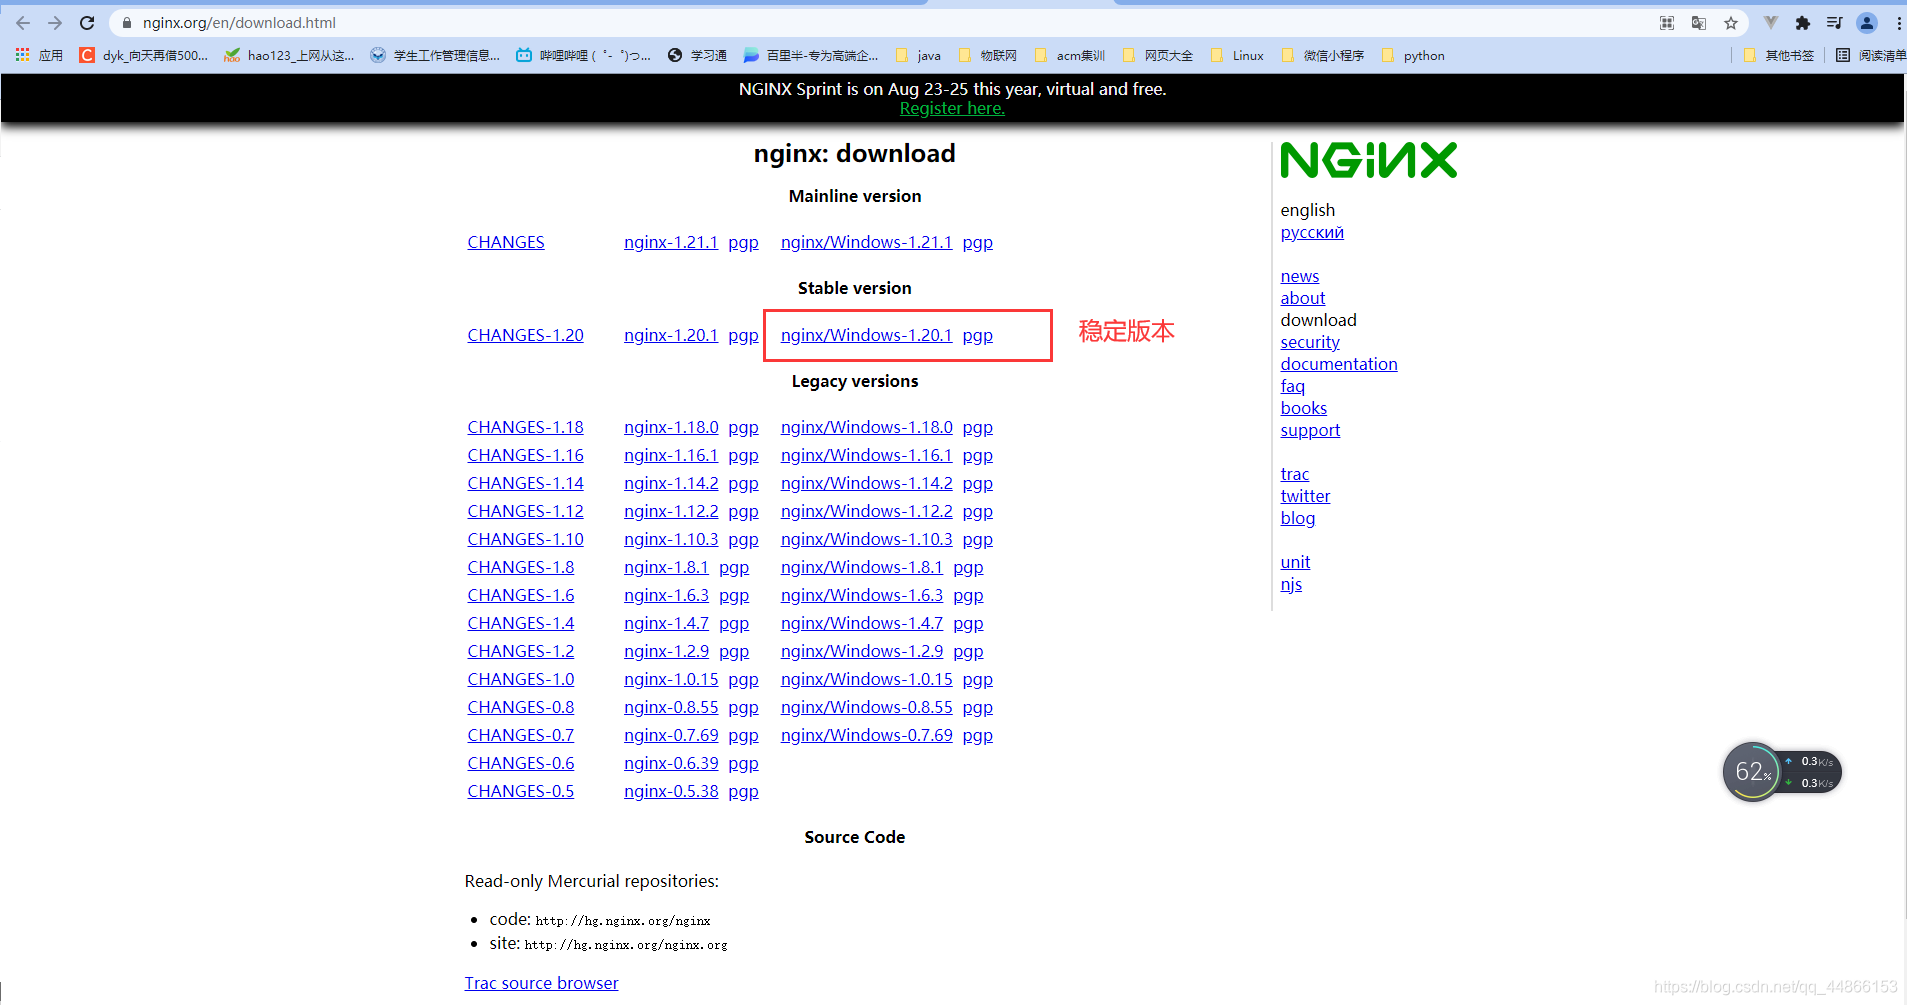Viewport: 1907px width, 1005px height.
Task: Expand the java bookmark folder
Action: [x=918, y=55]
